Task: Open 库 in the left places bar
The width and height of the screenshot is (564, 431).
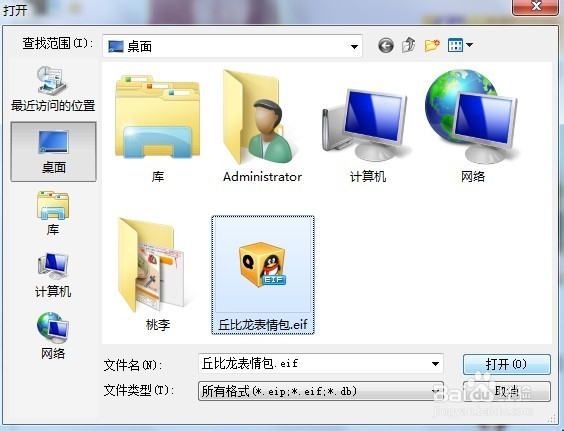Action: coord(53,213)
